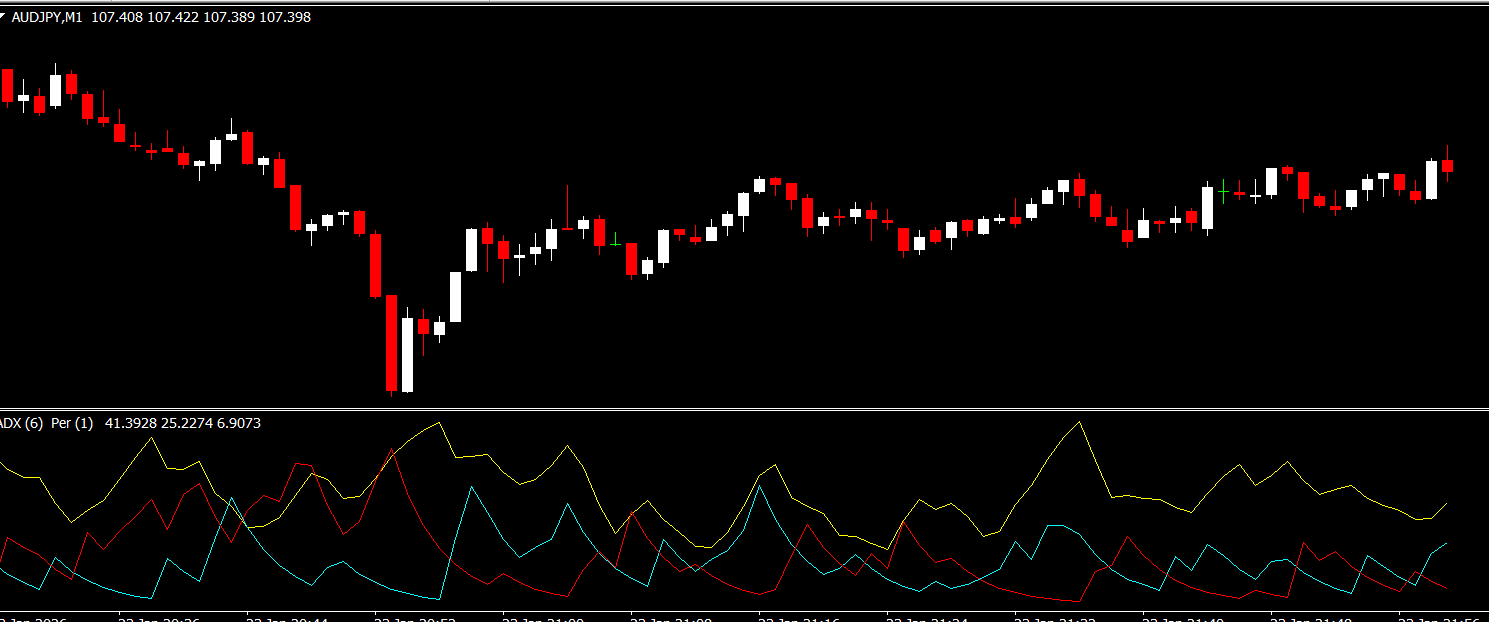Click the close price value 107.398

284,17
